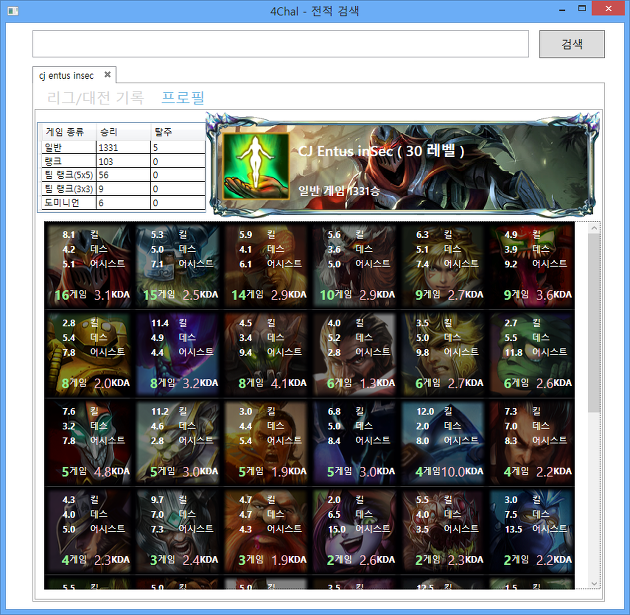
Task: Select champion card with 16게임 3.1KDA
Action: (89, 266)
